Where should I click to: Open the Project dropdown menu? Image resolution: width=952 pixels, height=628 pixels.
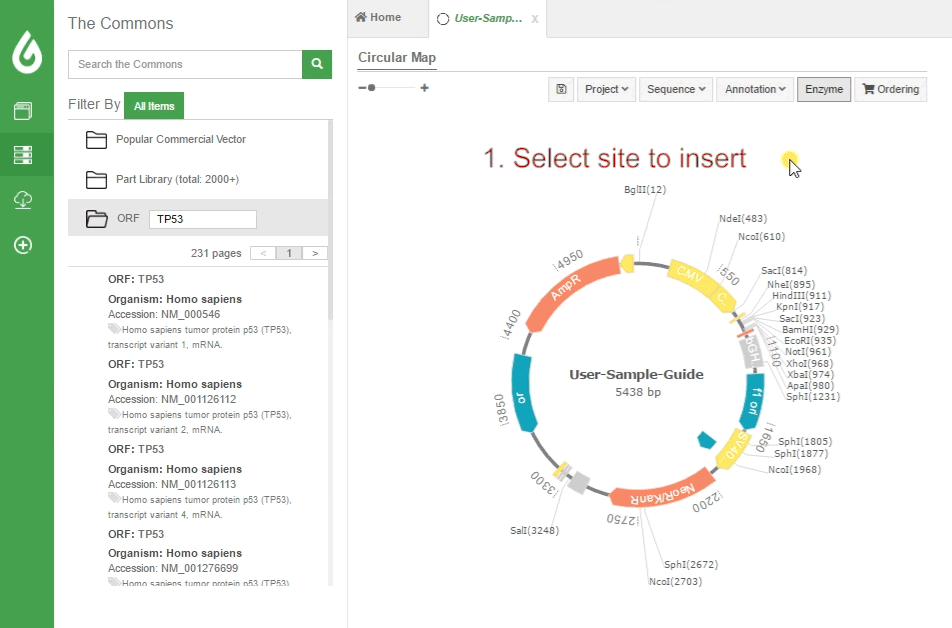tap(606, 89)
